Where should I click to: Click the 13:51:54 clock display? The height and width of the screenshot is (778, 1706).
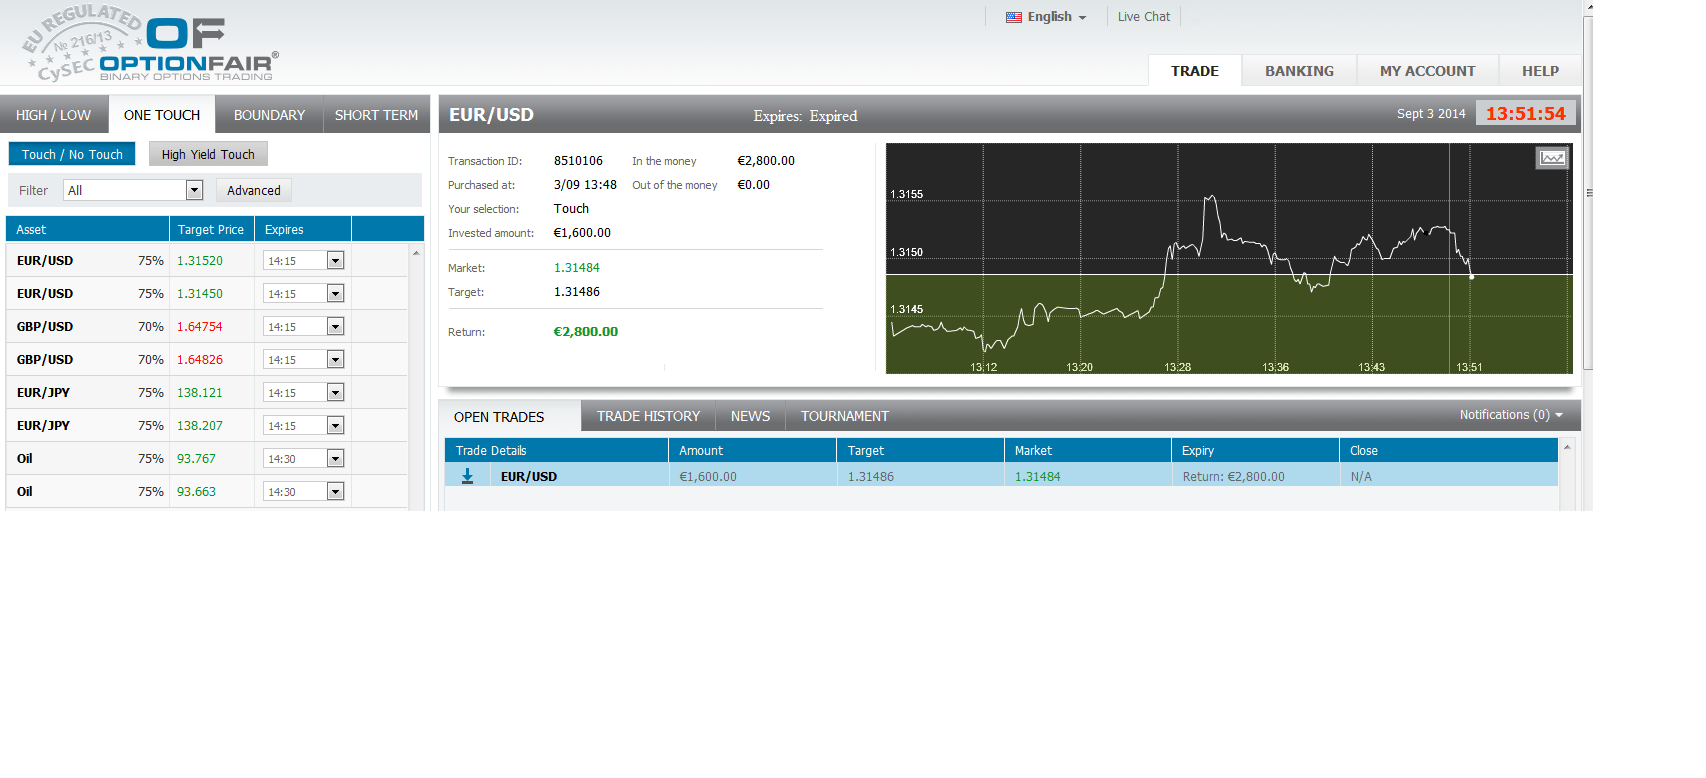(x=1525, y=113)
